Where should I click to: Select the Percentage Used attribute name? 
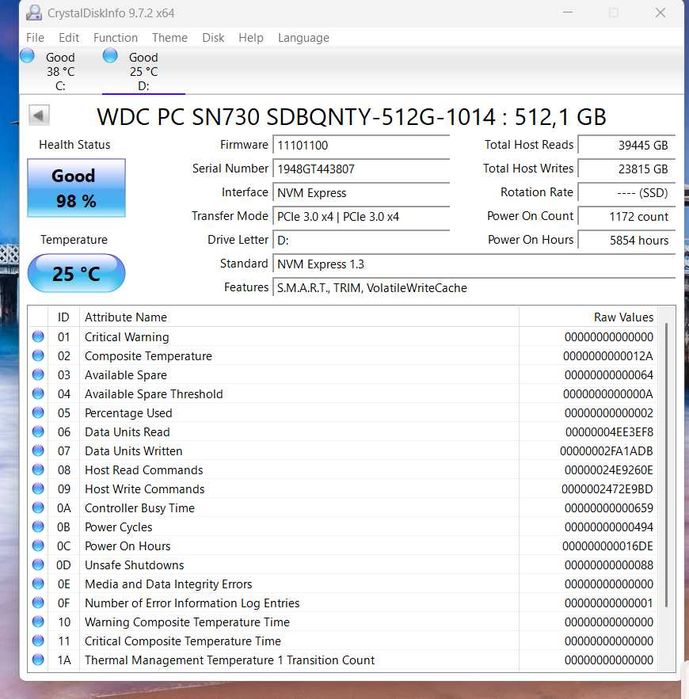[x=128, y=413]
